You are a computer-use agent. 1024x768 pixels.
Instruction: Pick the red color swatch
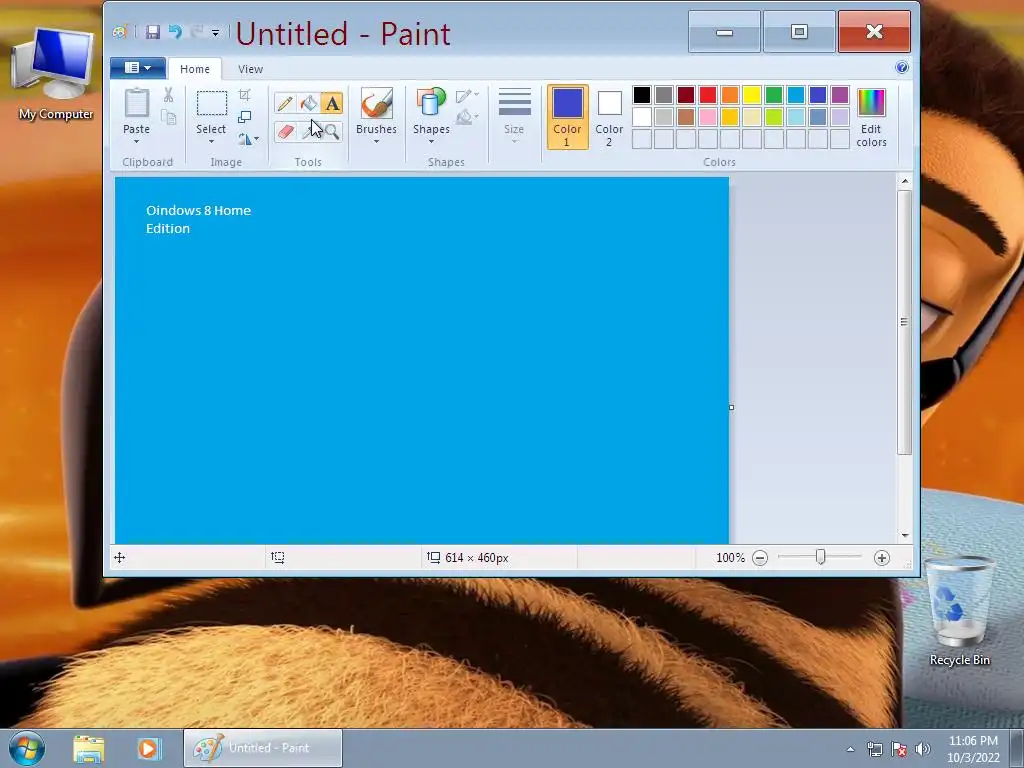708,95
